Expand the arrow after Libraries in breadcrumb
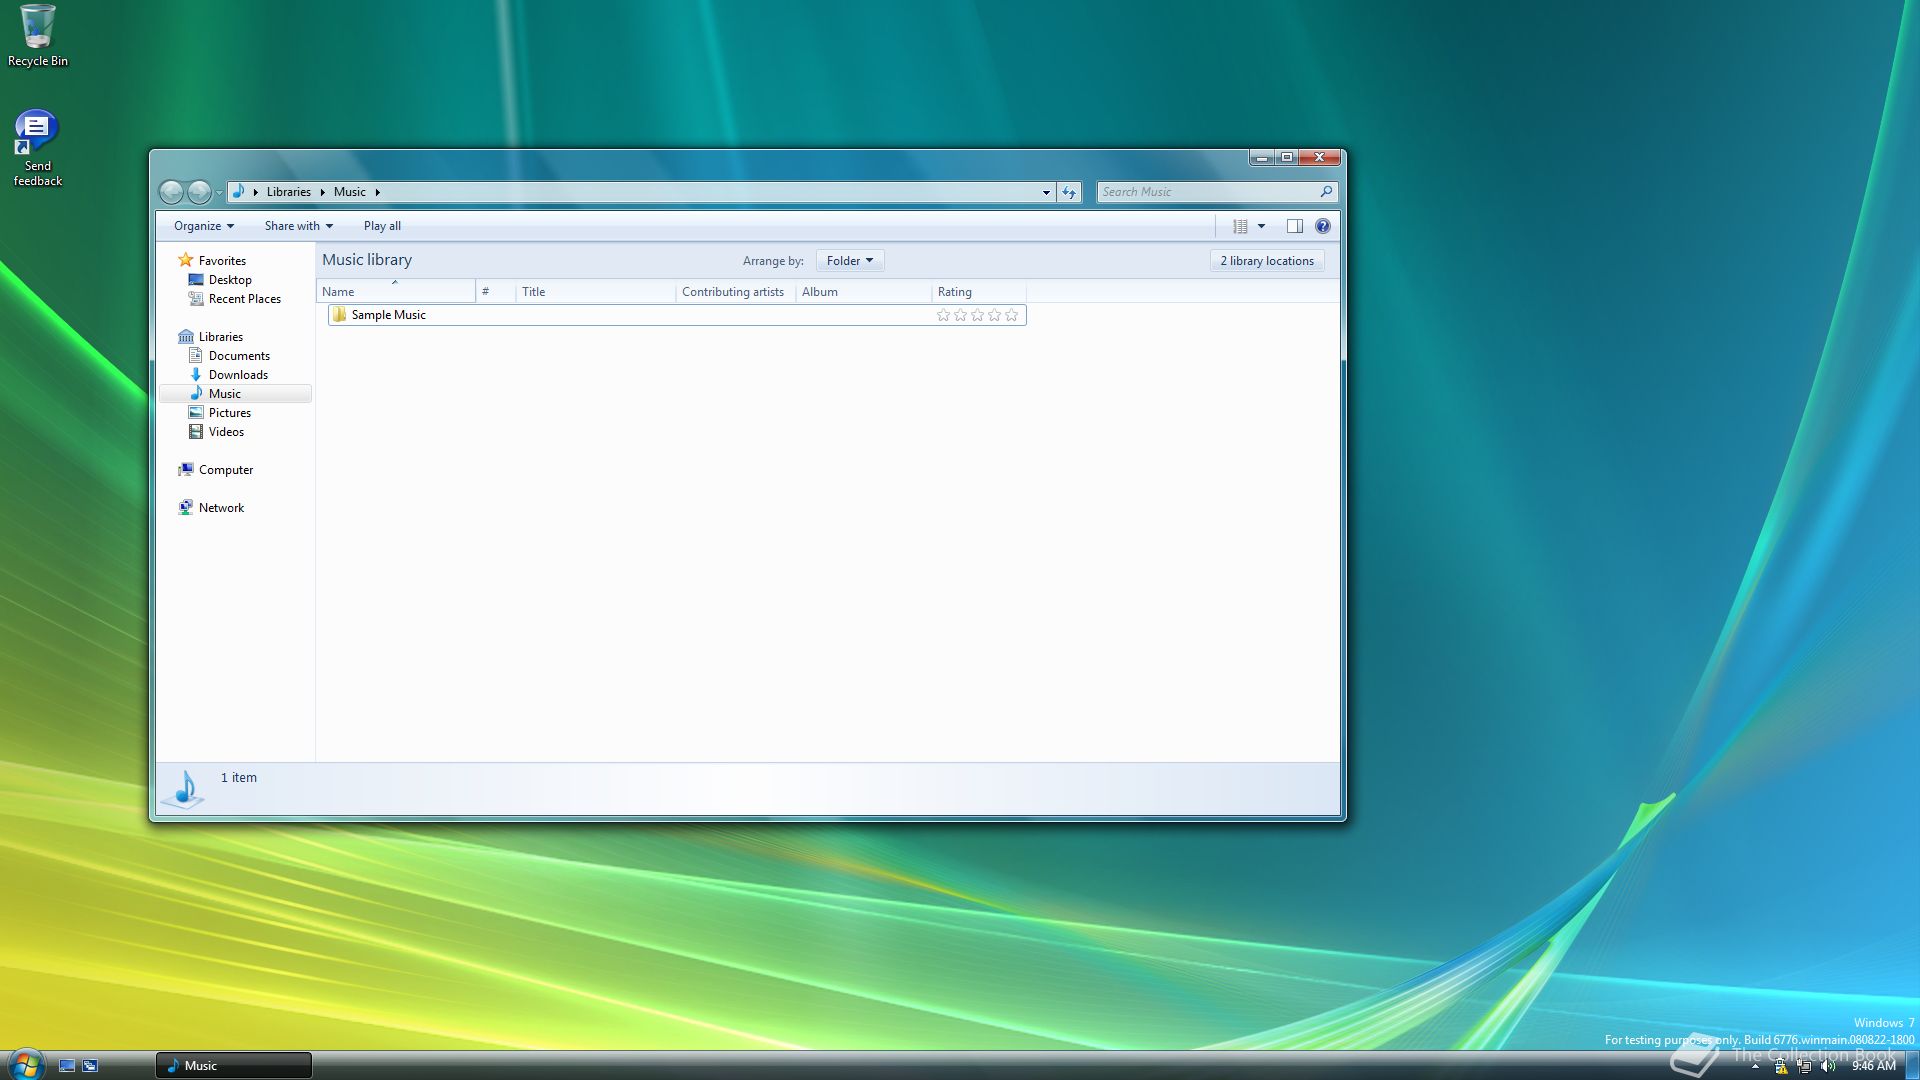The image size is (1920, 1080). (322, 192)
